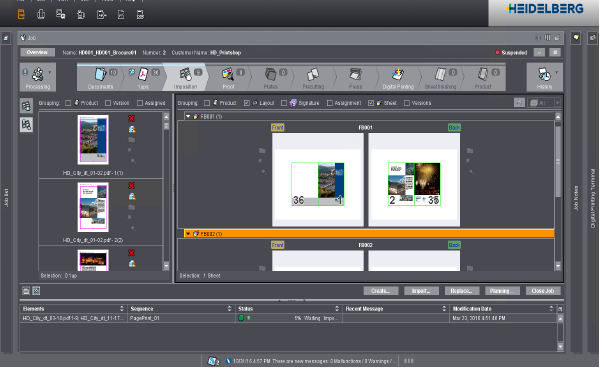This screenshot has height=370, width=604.
Task: Open the Plates workflow step
Action: click(x=271, y=77)
